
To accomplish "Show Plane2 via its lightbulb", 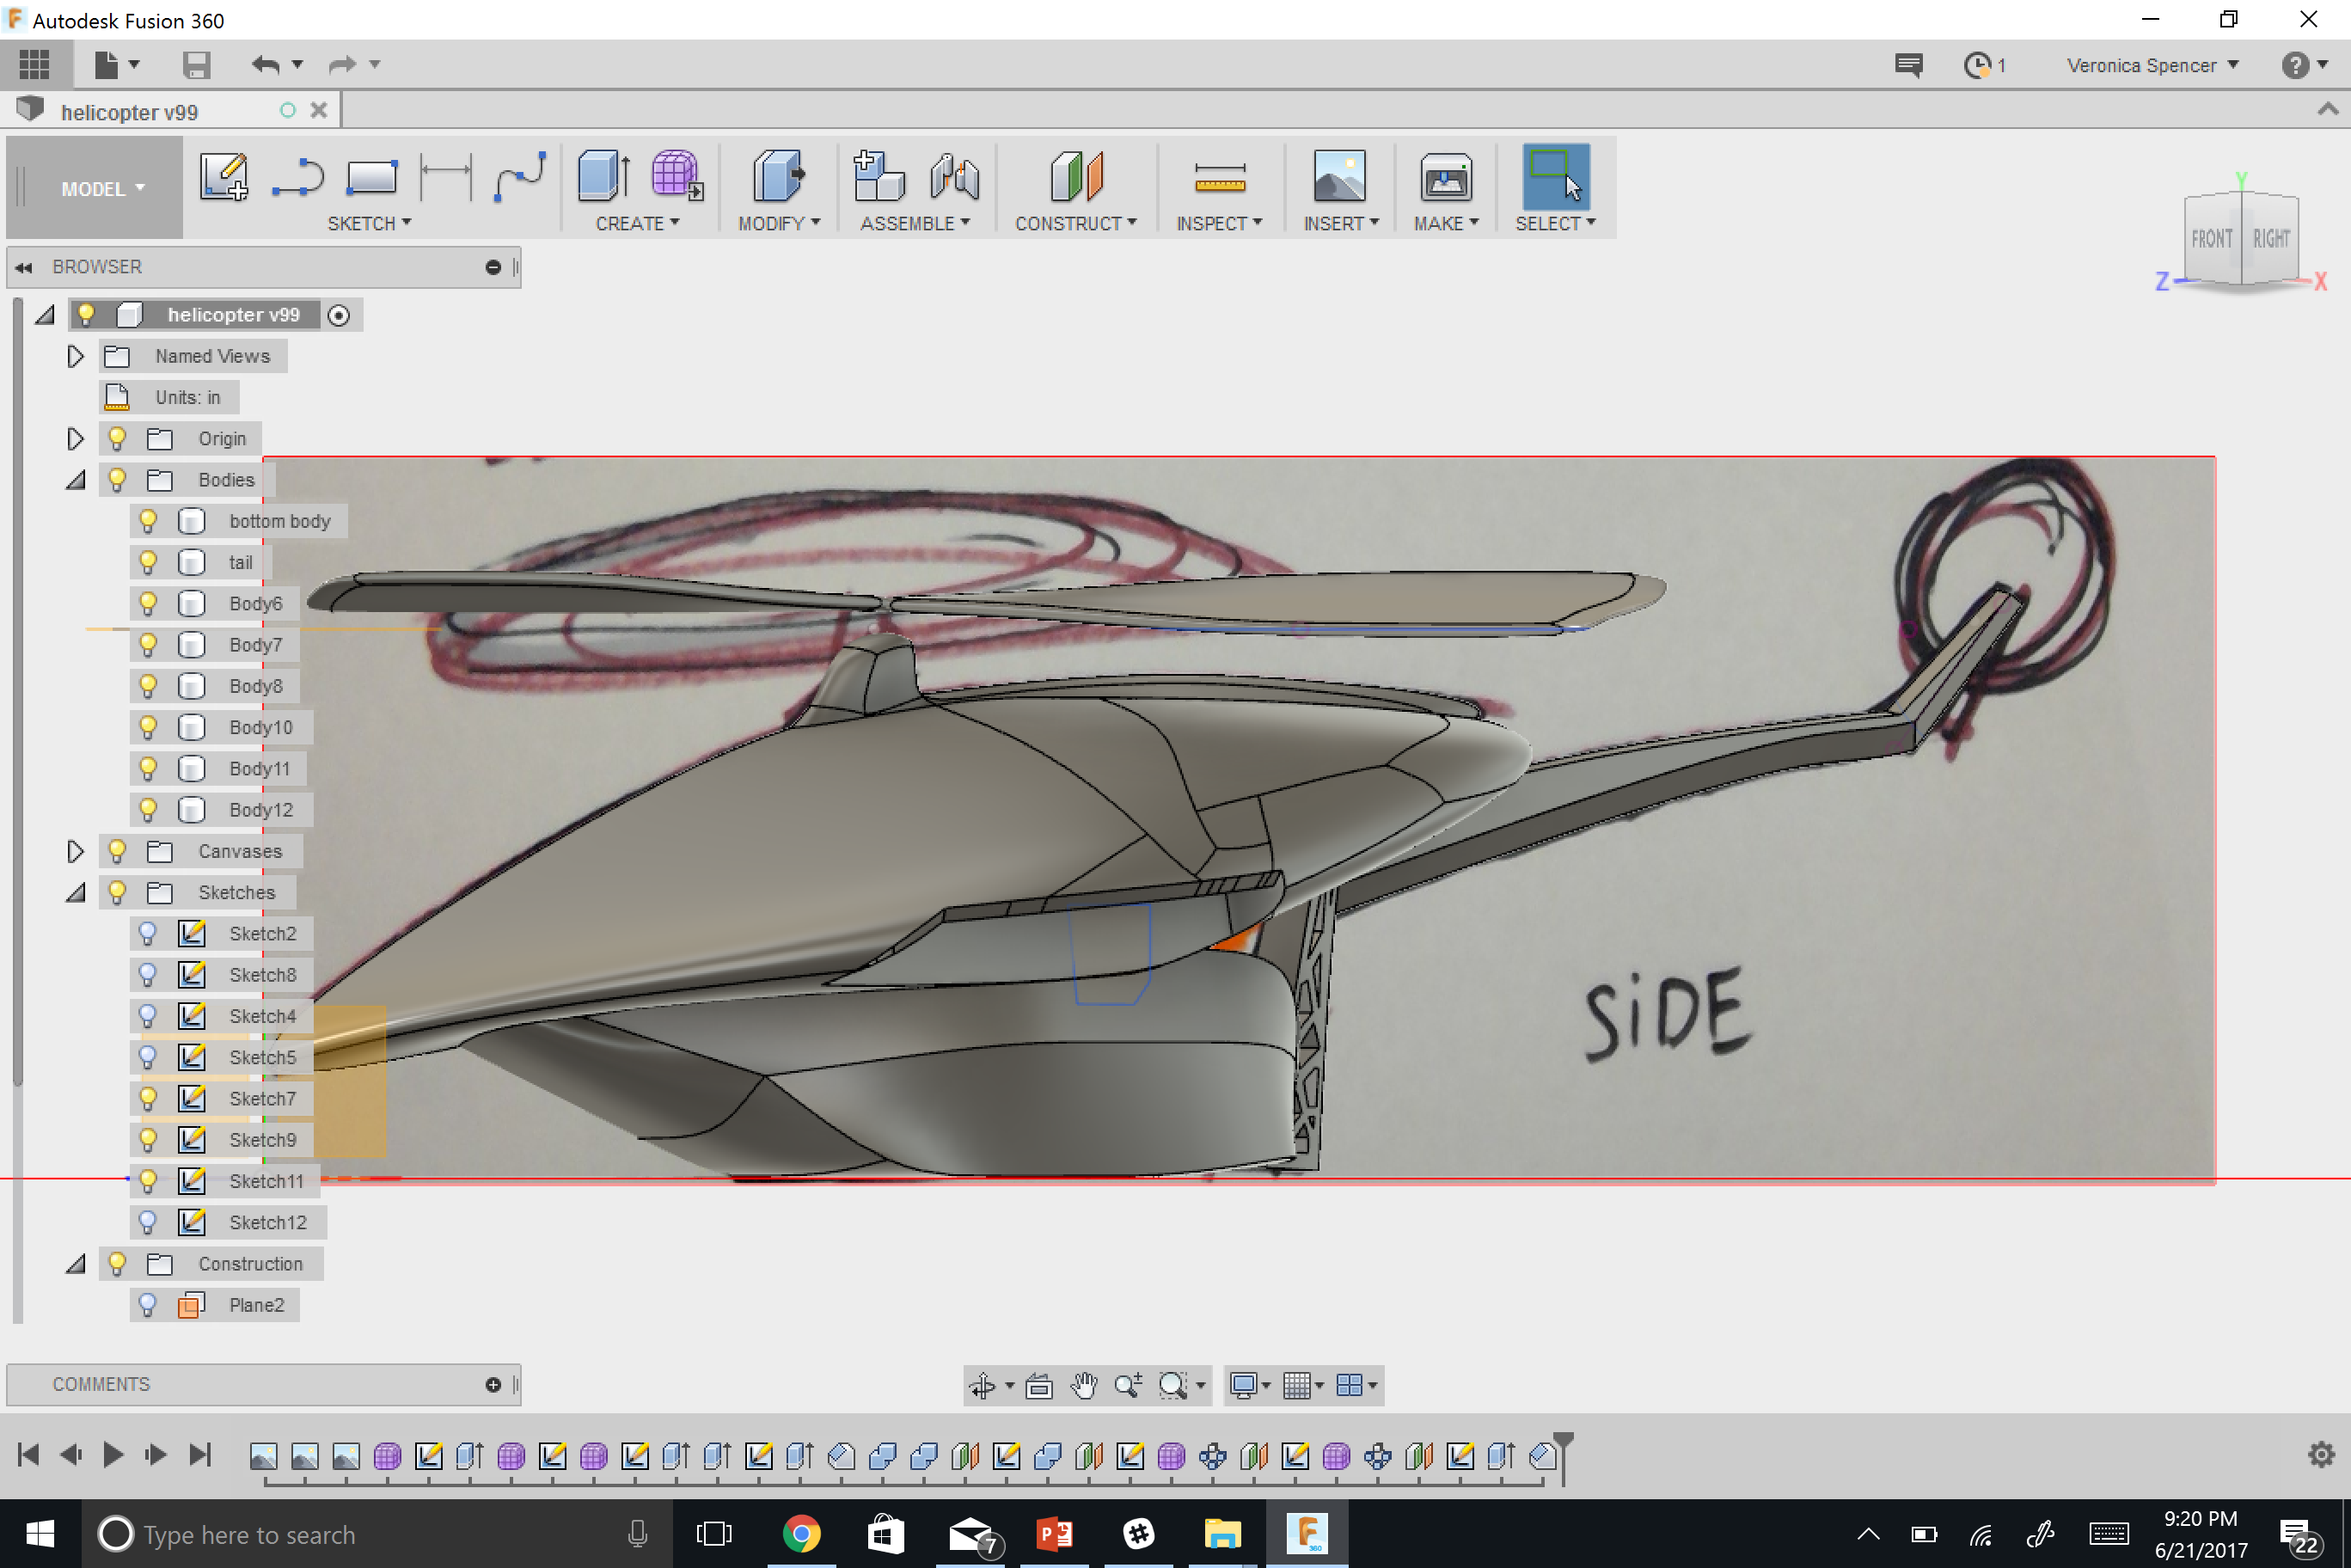I will (148, 1305).
